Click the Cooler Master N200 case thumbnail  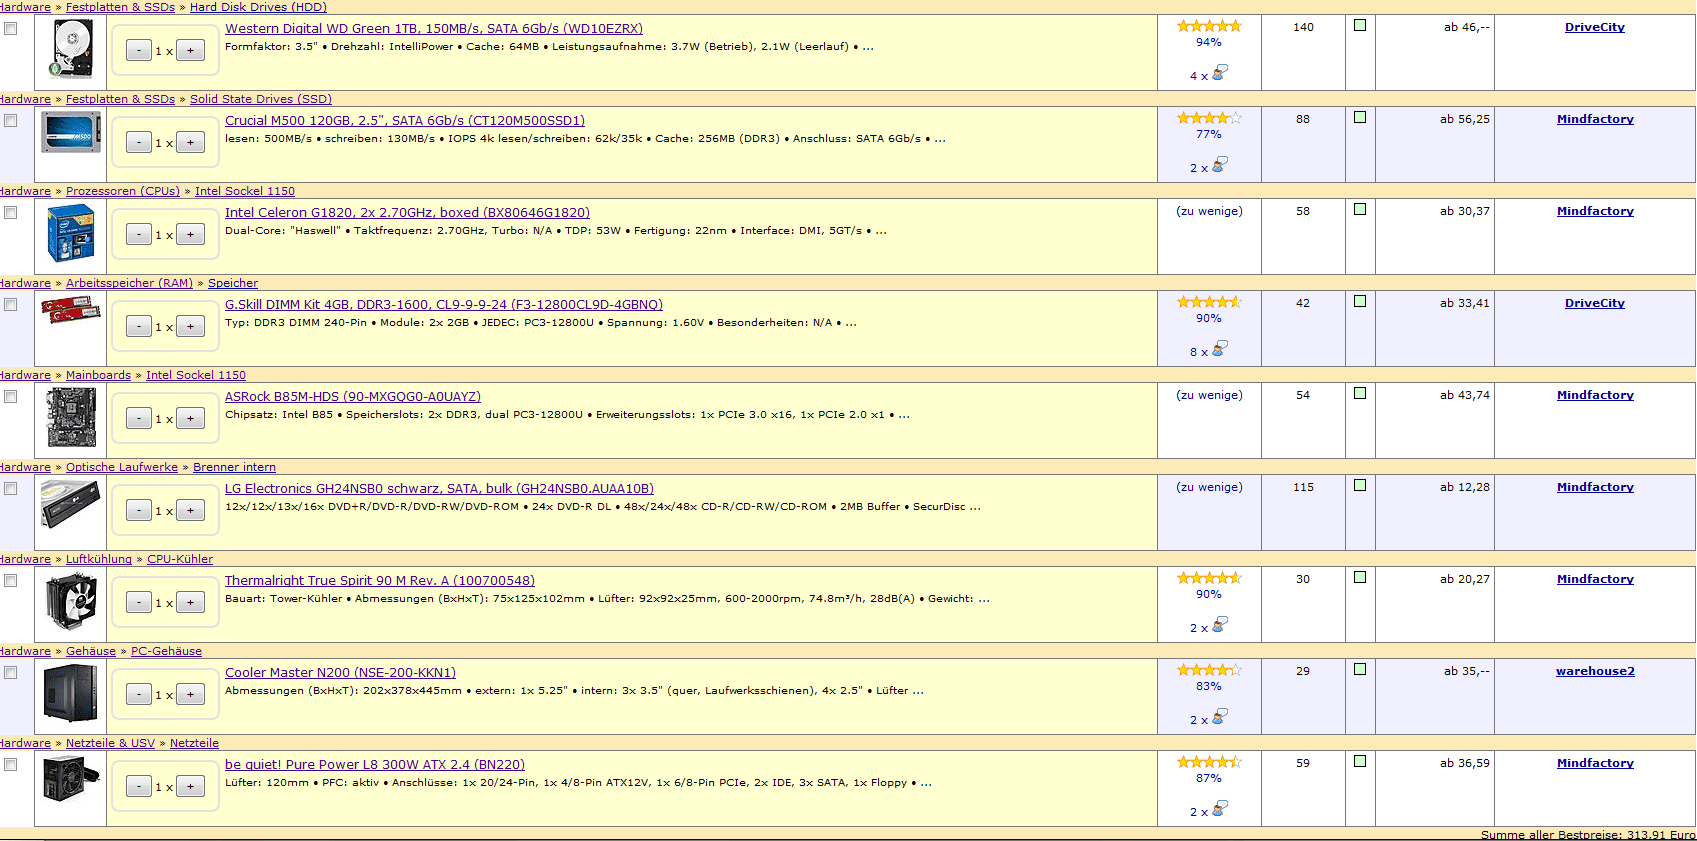[x=71, y=693]
